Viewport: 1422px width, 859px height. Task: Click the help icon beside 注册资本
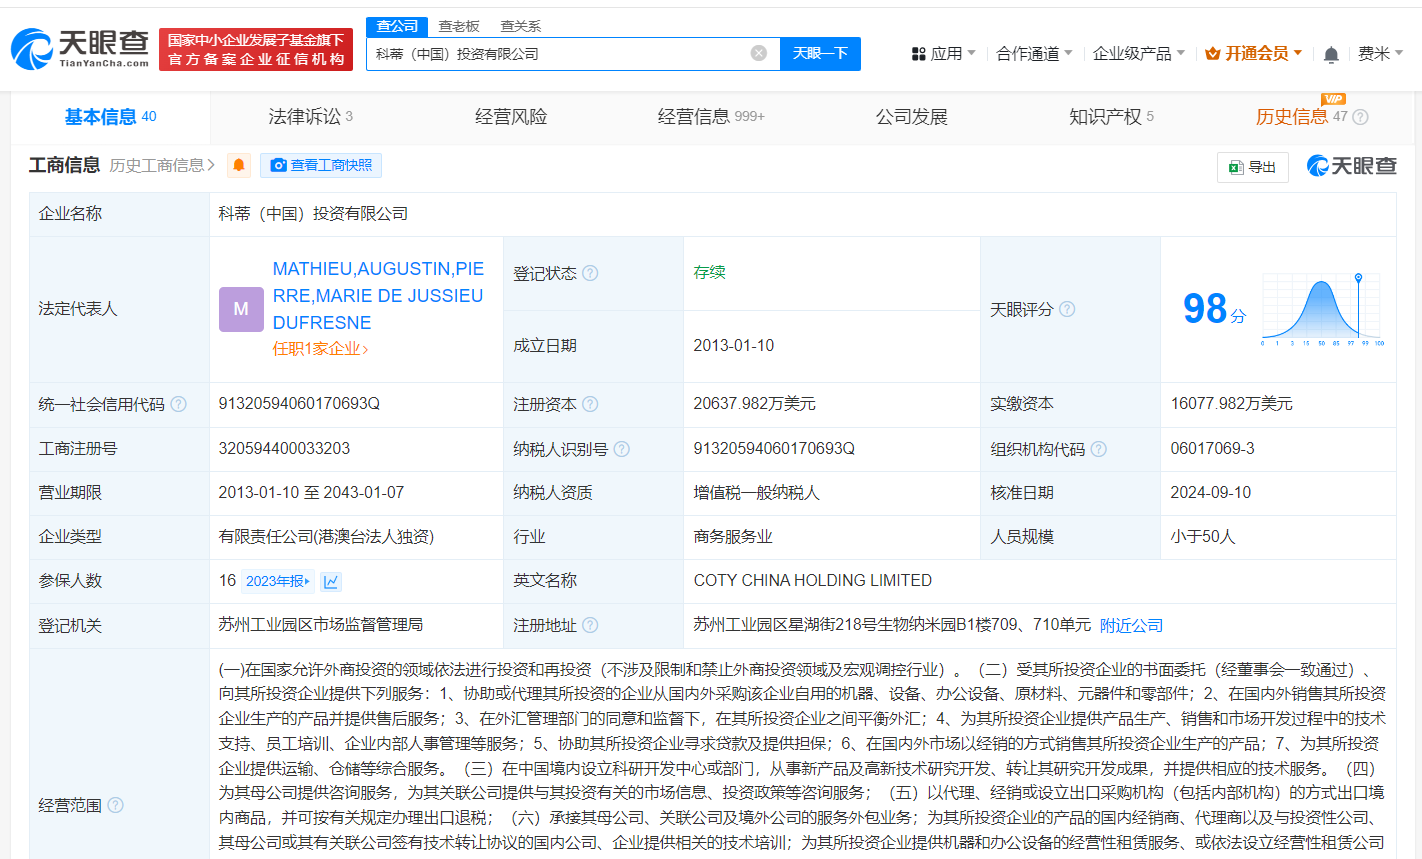591,404
